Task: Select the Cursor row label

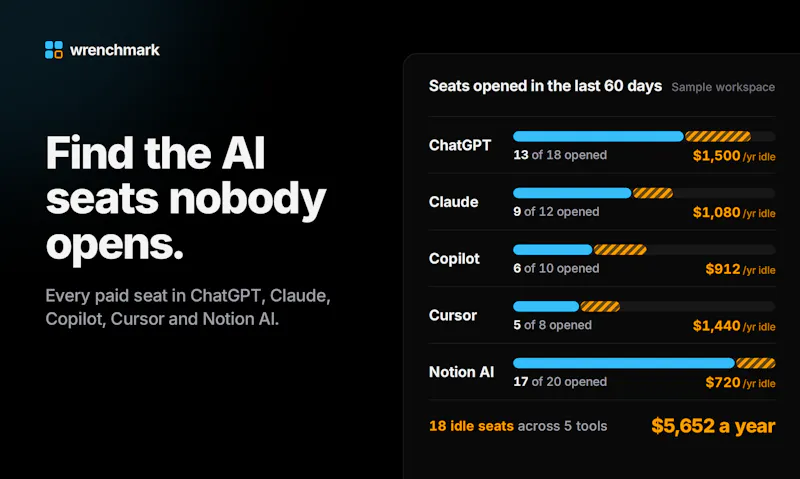Action: click(453, 315)
